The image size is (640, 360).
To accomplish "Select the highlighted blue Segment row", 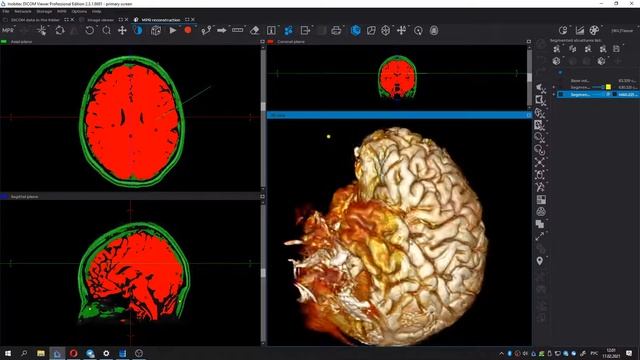I will pyautogui.click(x=598, y=94).
